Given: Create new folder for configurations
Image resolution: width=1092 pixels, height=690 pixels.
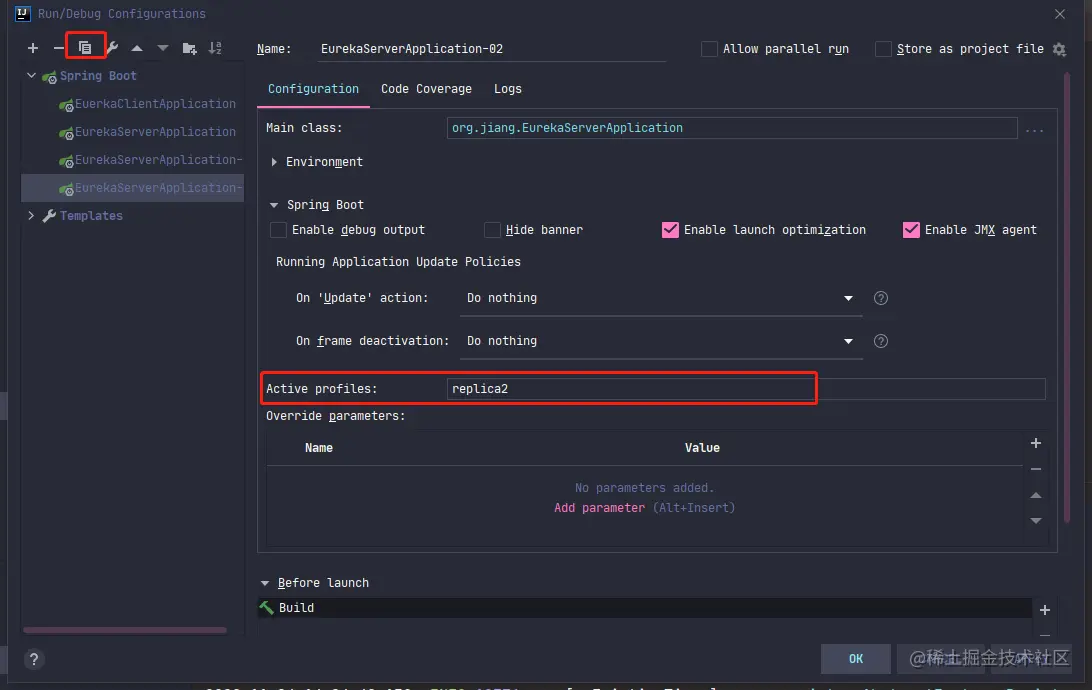Looking at the screenshot, I should (x=189, y=48).
